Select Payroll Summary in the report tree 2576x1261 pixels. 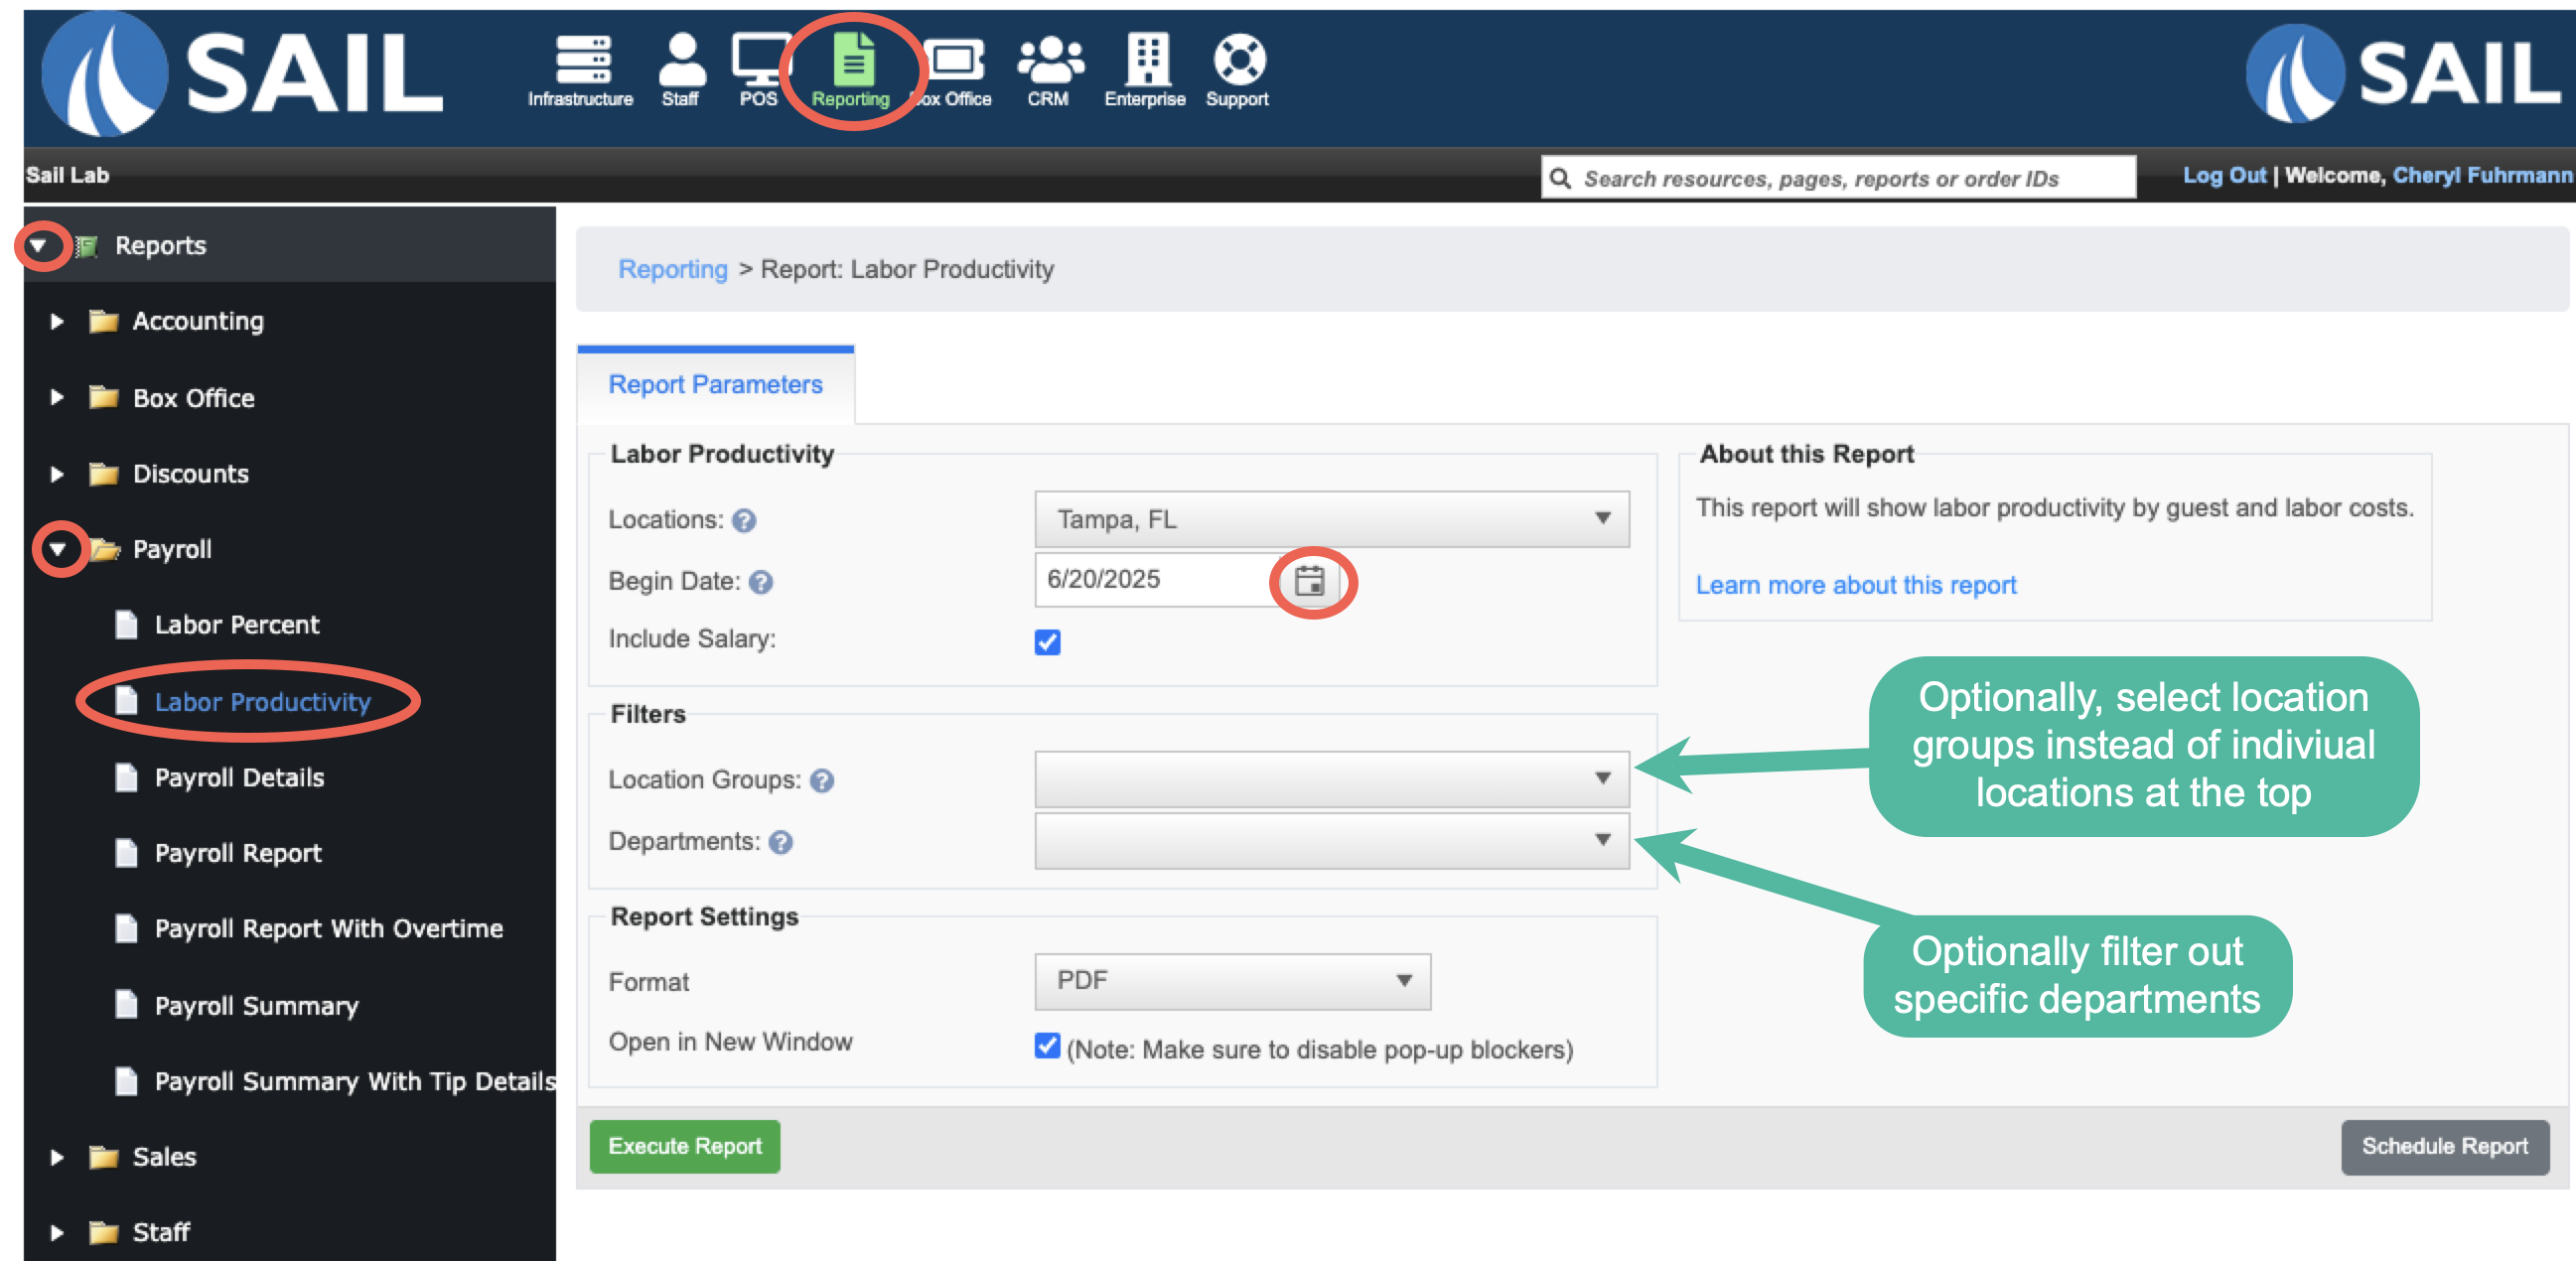coord(256,1005)
